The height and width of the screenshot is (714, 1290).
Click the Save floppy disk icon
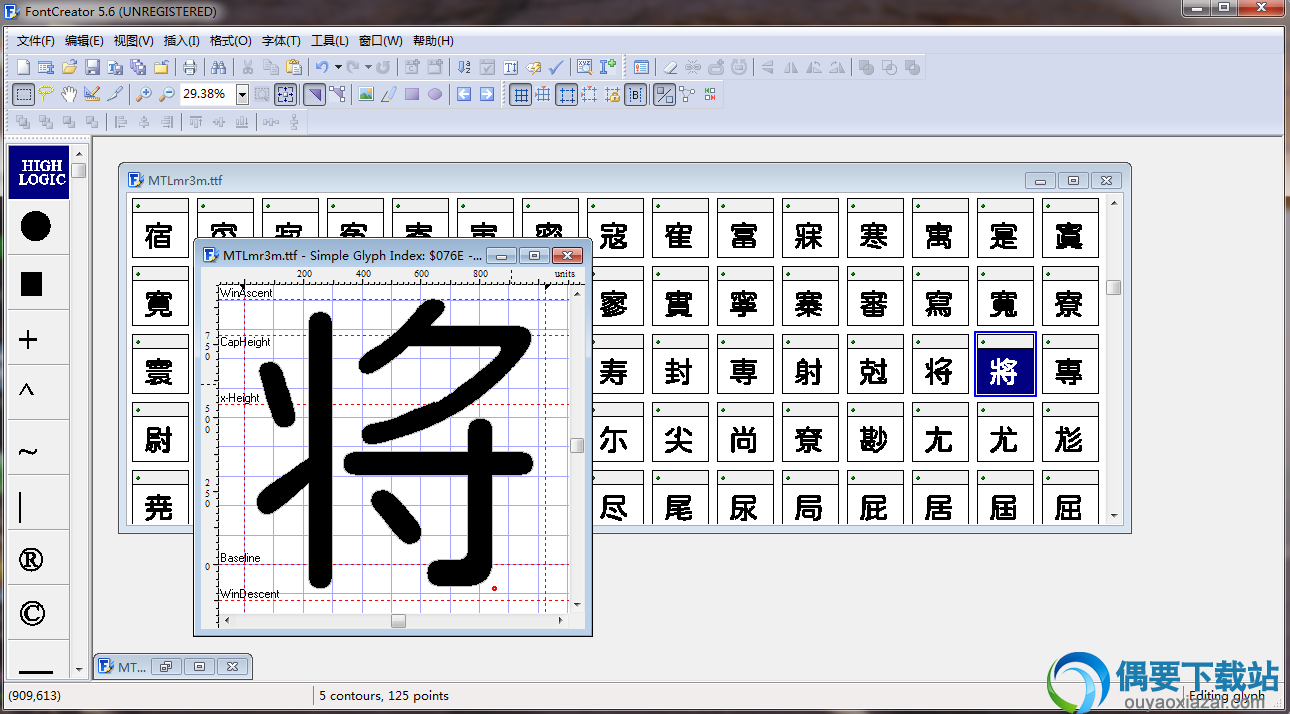point(92,67)
